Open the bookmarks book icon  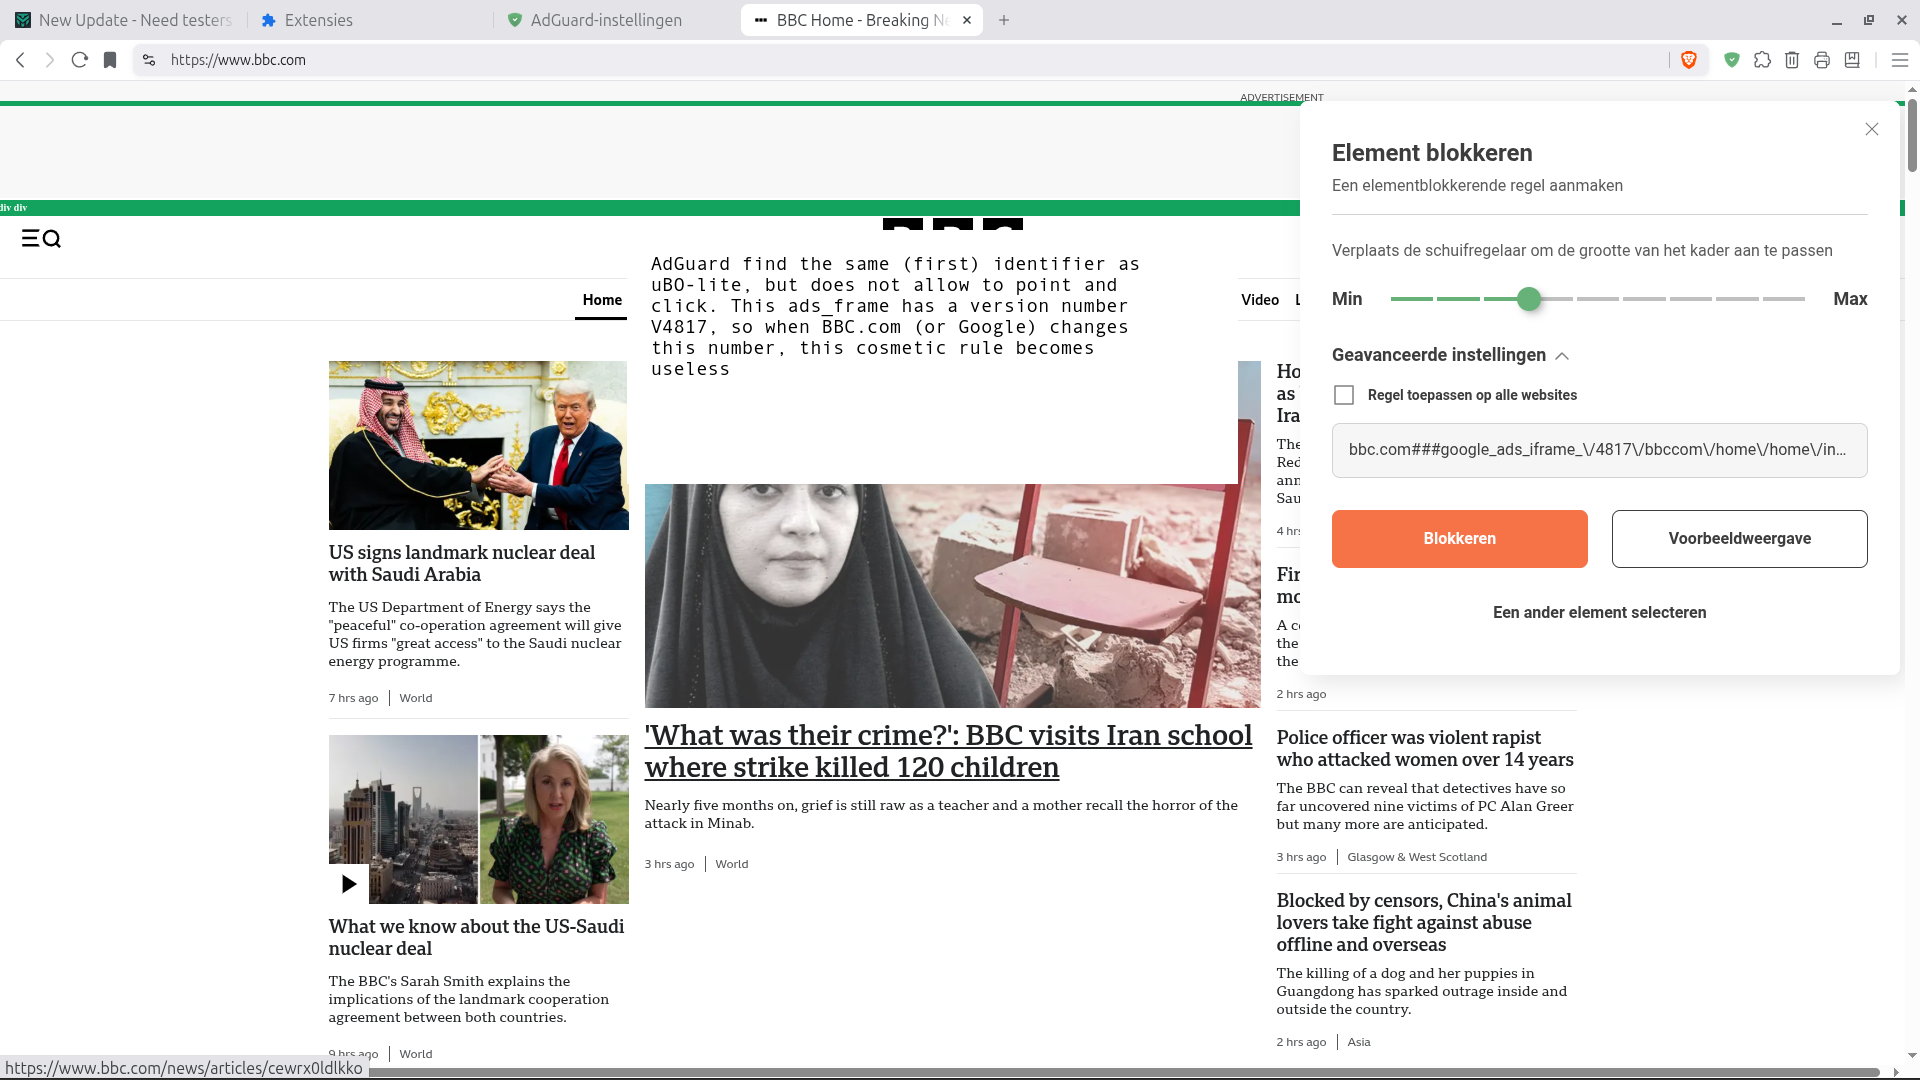(1852, 60)
